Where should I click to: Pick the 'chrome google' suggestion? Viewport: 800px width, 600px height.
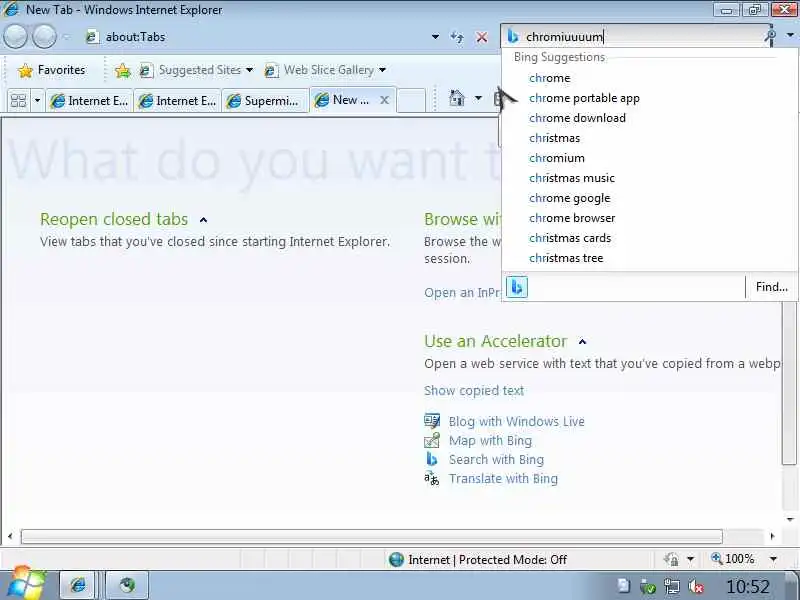tap(569, 198)
